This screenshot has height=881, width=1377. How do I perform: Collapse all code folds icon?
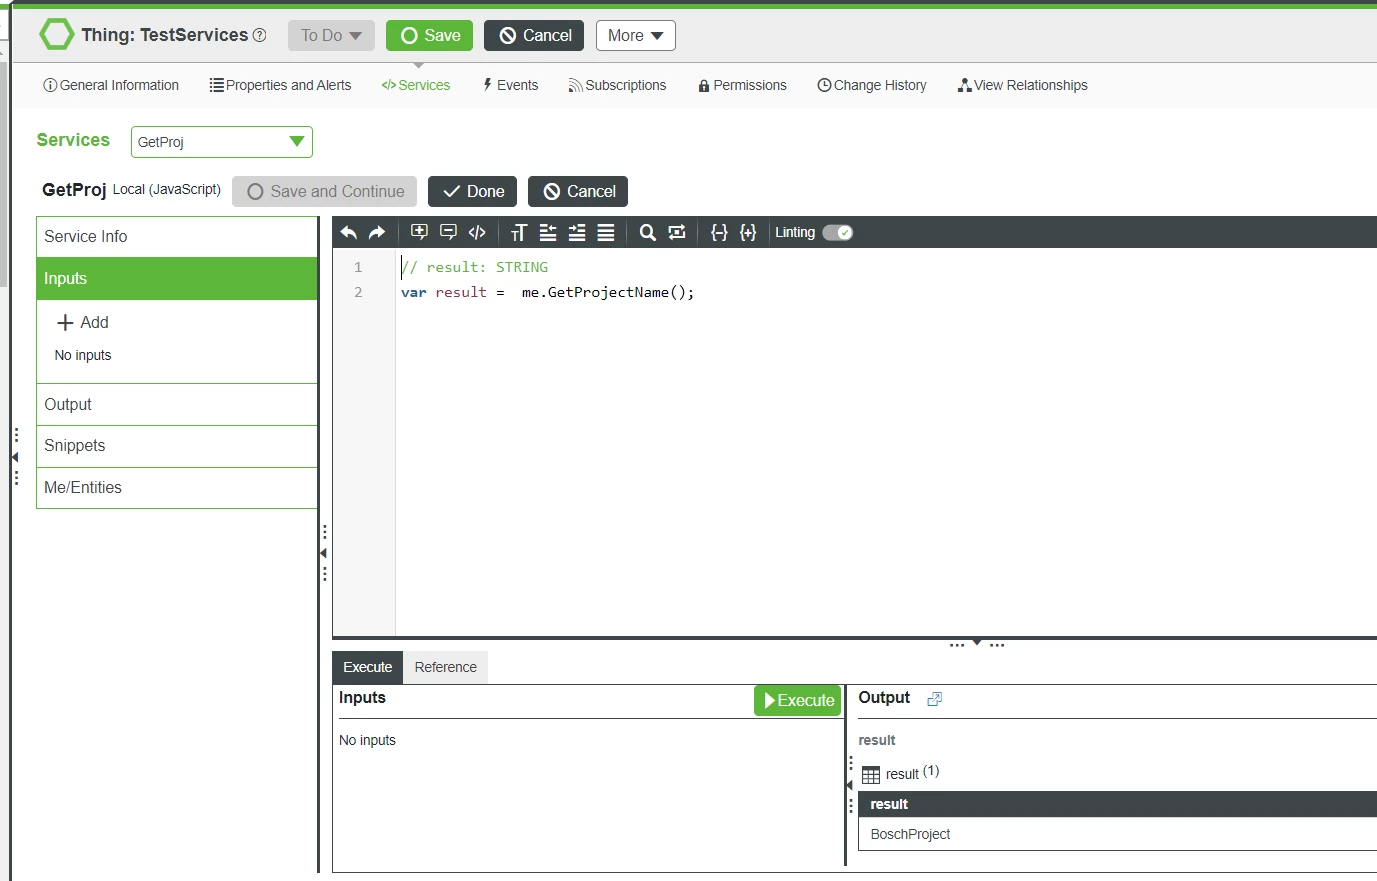pyautogui.click(x=718, y=232)
